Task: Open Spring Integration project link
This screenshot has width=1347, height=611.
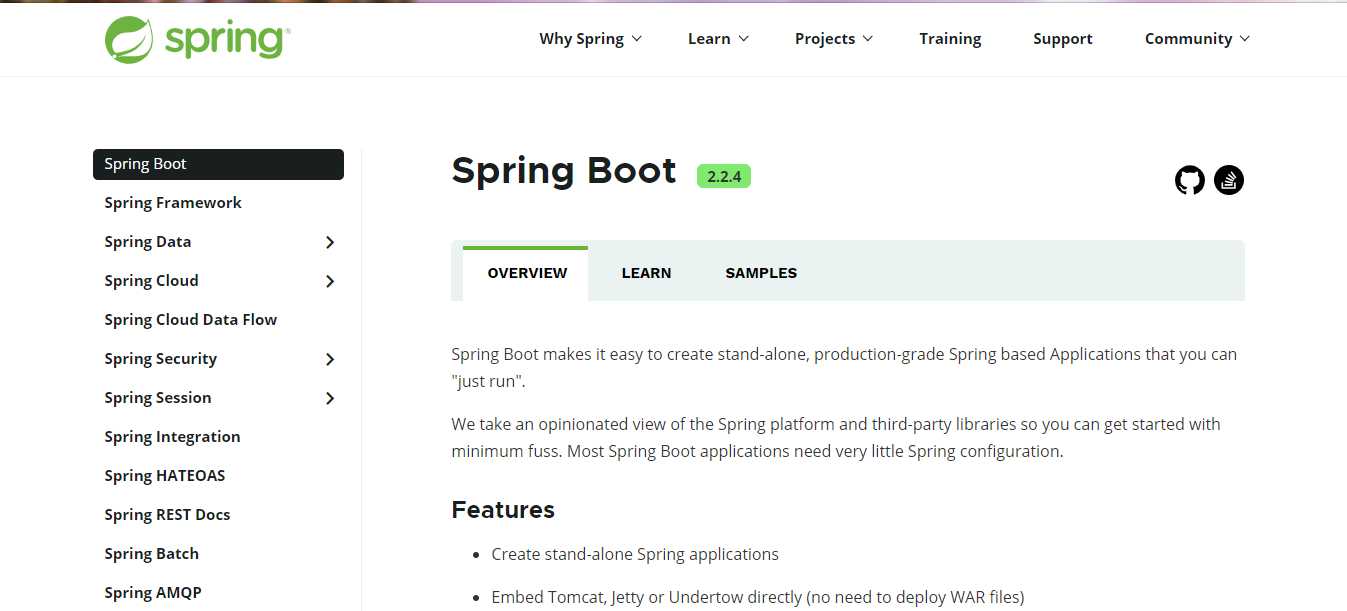Action: pos(172,437)
